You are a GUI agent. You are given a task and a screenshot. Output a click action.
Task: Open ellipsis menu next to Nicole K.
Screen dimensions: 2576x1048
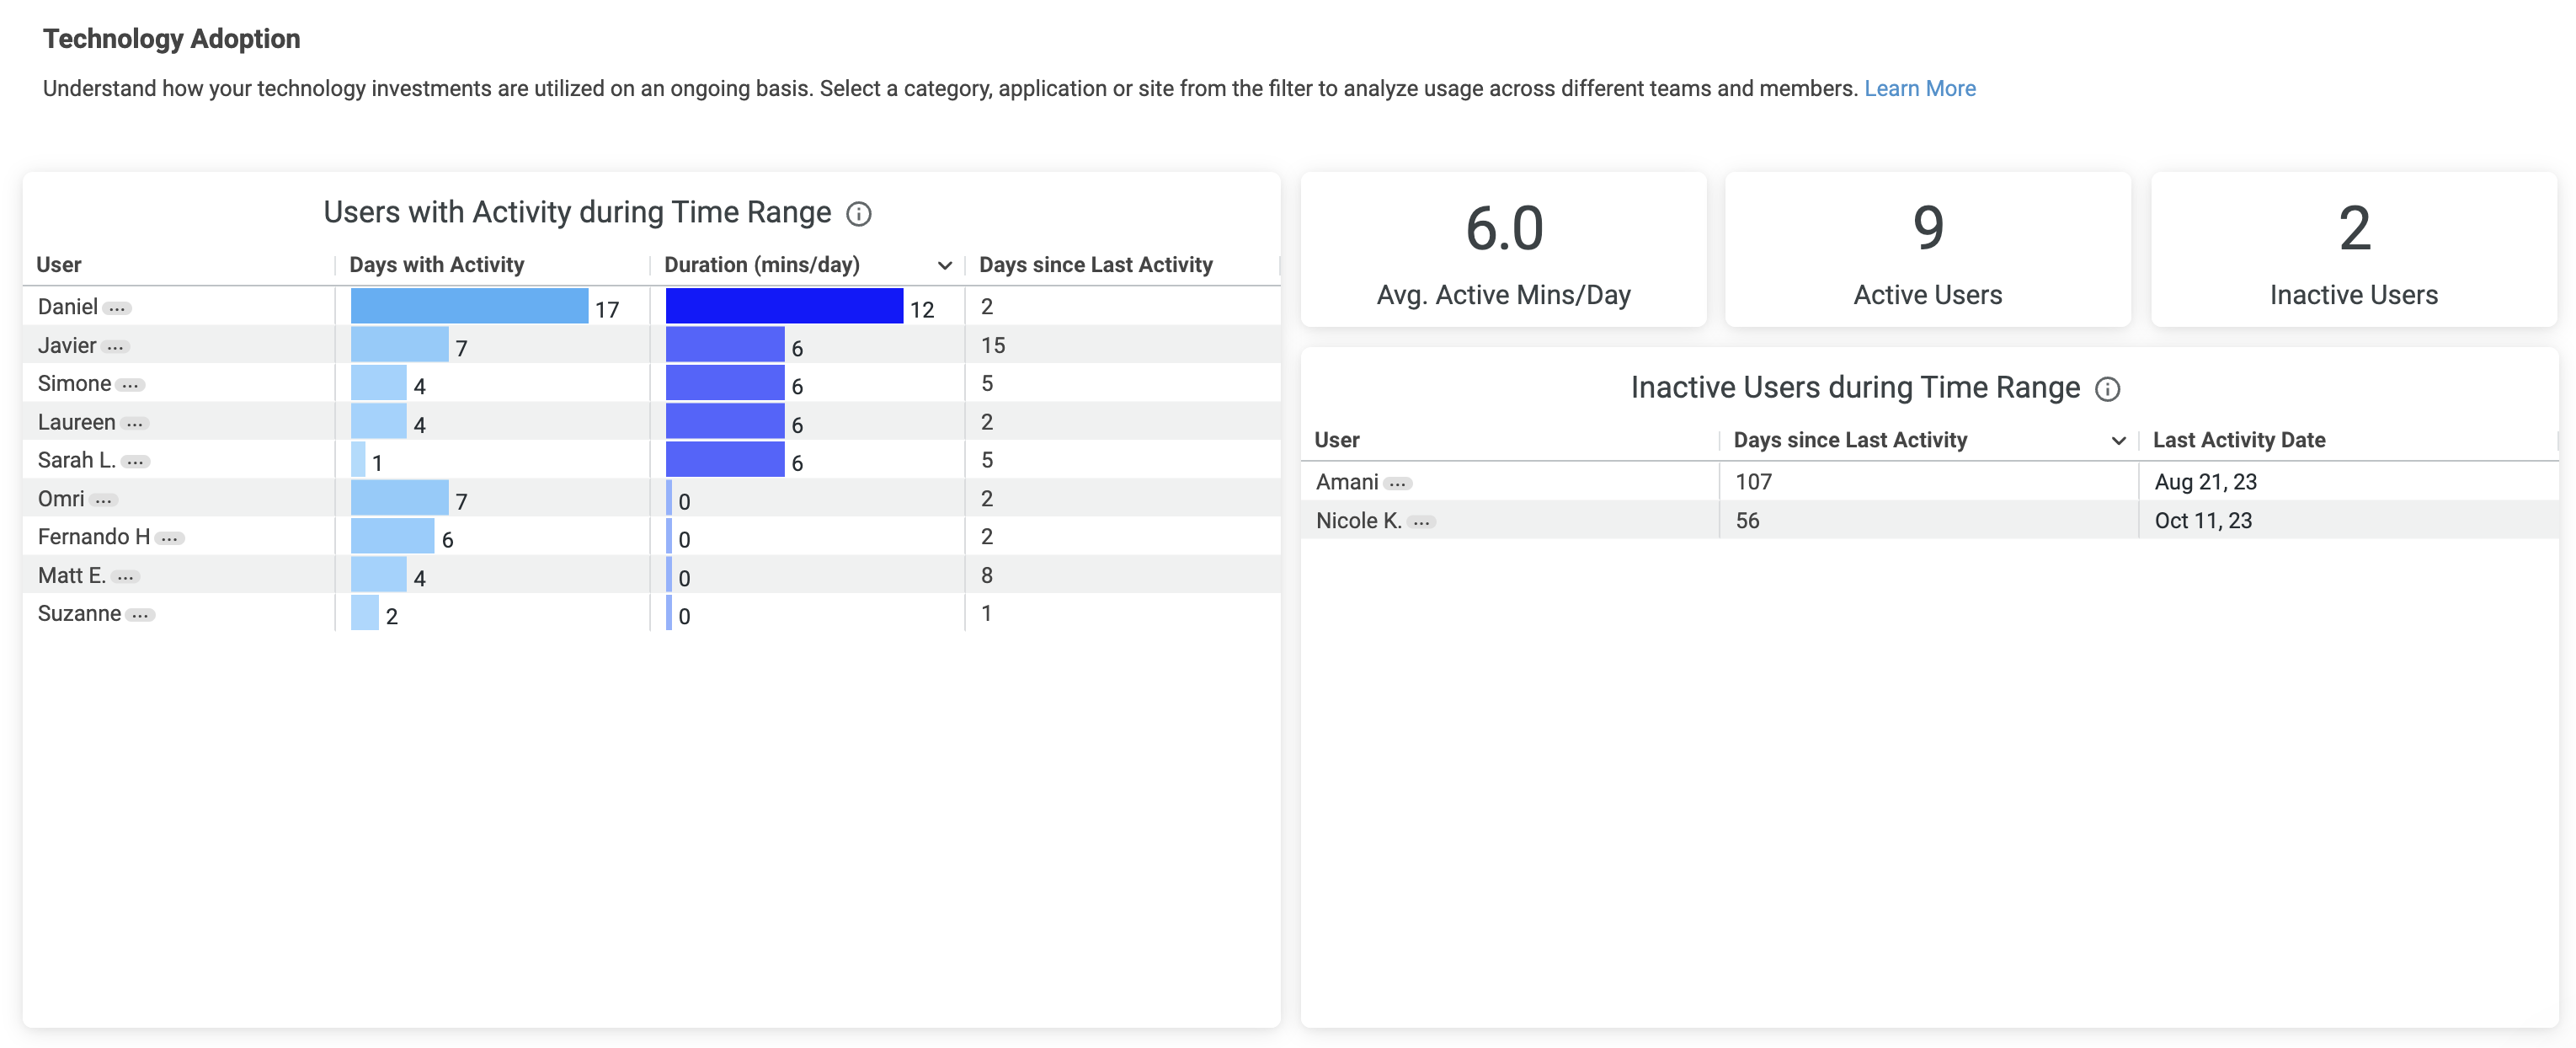click(x=1421, y=522)
